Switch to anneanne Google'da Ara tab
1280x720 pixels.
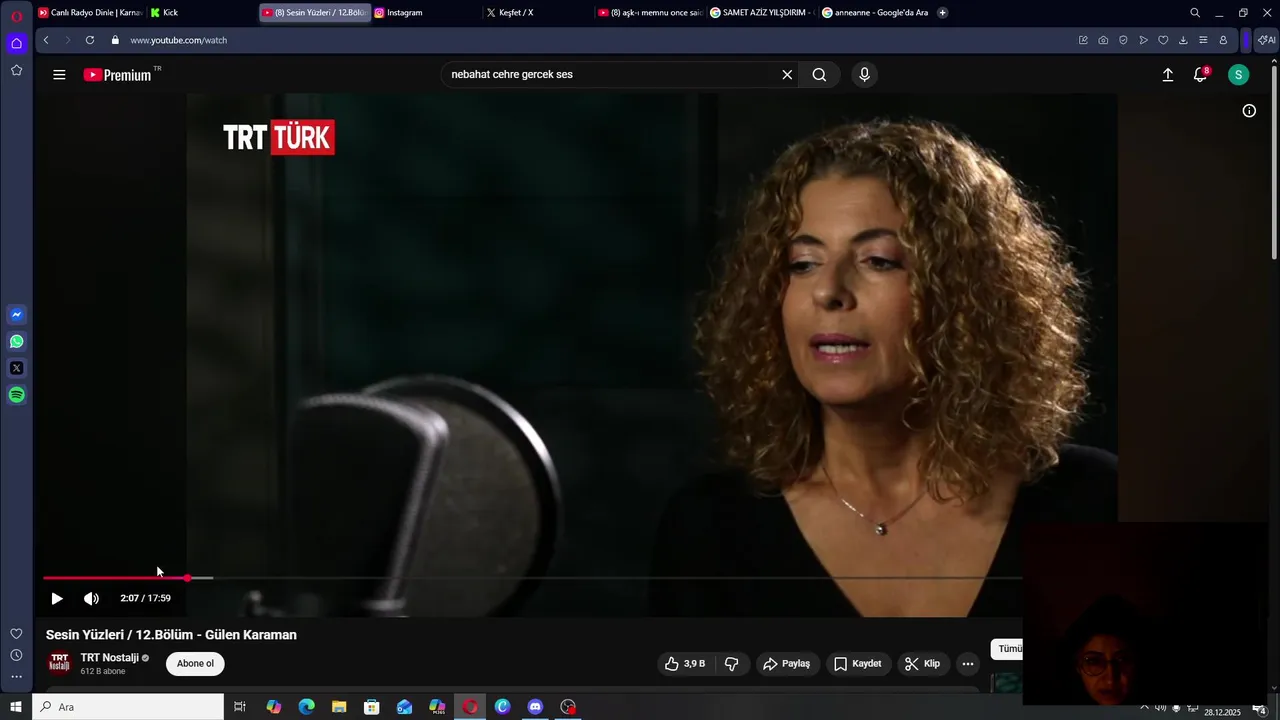click(874, 13)
